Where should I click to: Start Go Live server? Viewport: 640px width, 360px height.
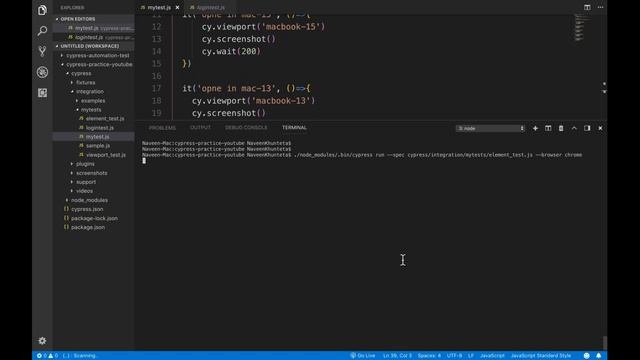tap(363, 356)
